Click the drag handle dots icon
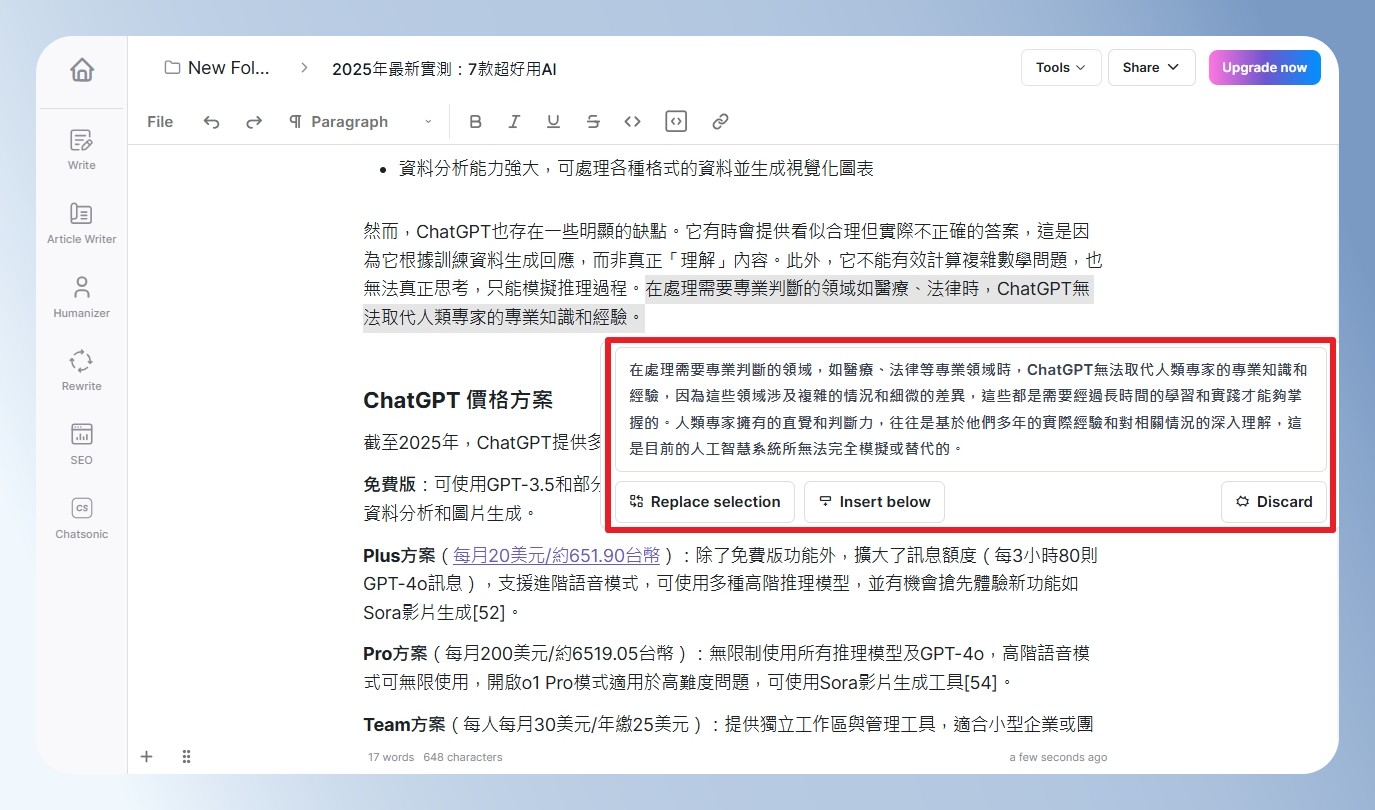This screenshot has width=1375, height=810. coord(186,757)
